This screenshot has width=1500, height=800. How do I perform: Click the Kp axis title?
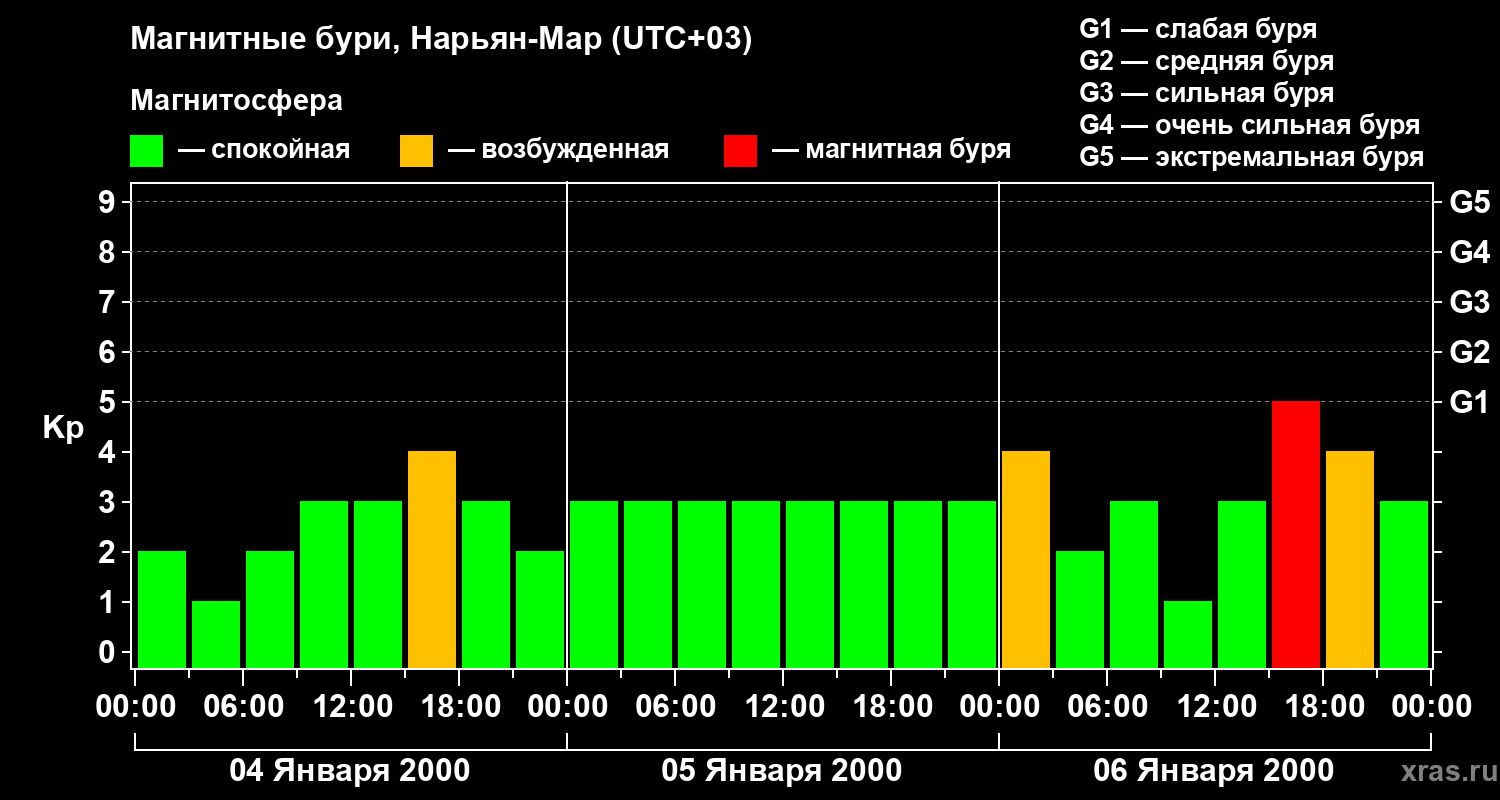click(63, 429)
